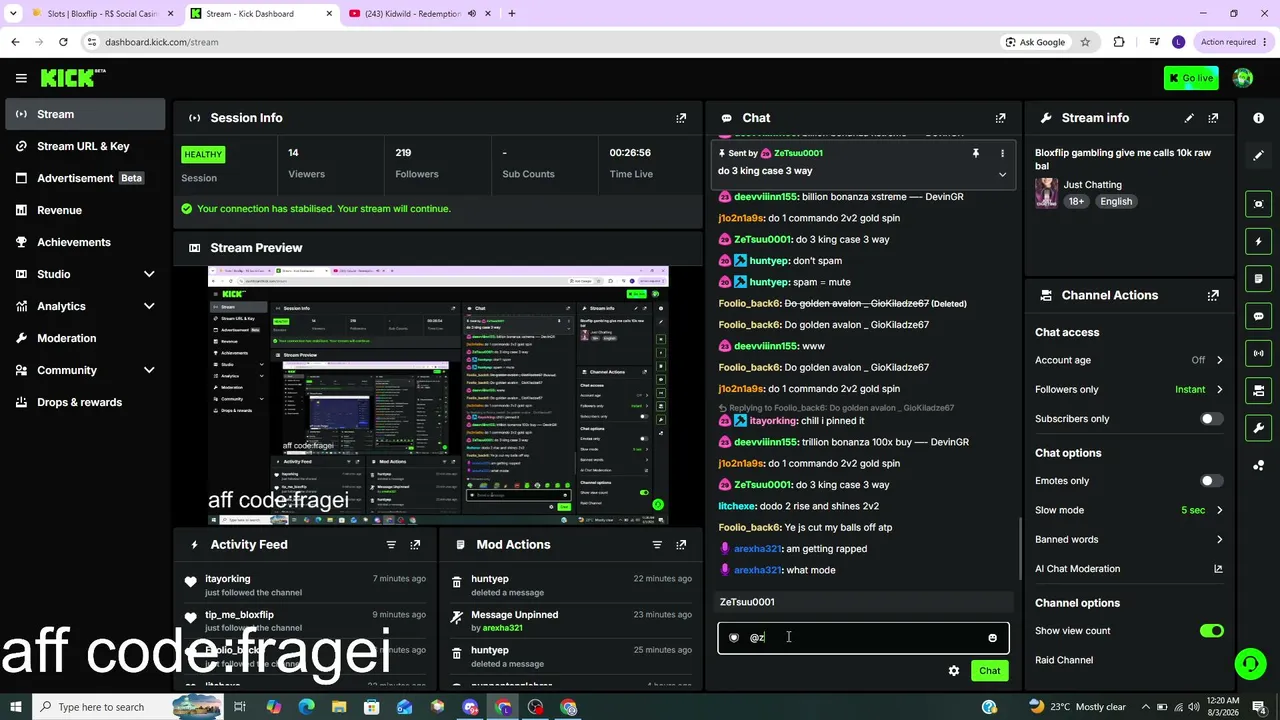Toggle Subscribers only chat
This screenshot has width=1280, height=720.
click(x=1211, y=419)
